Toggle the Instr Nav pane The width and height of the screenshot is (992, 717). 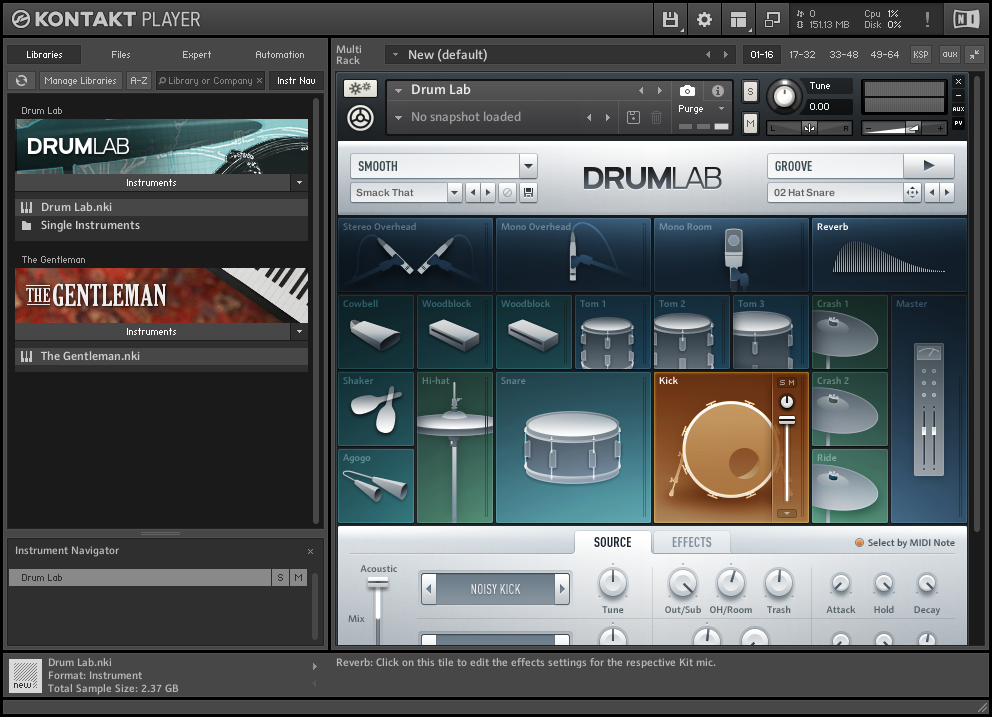pos(296,80)
